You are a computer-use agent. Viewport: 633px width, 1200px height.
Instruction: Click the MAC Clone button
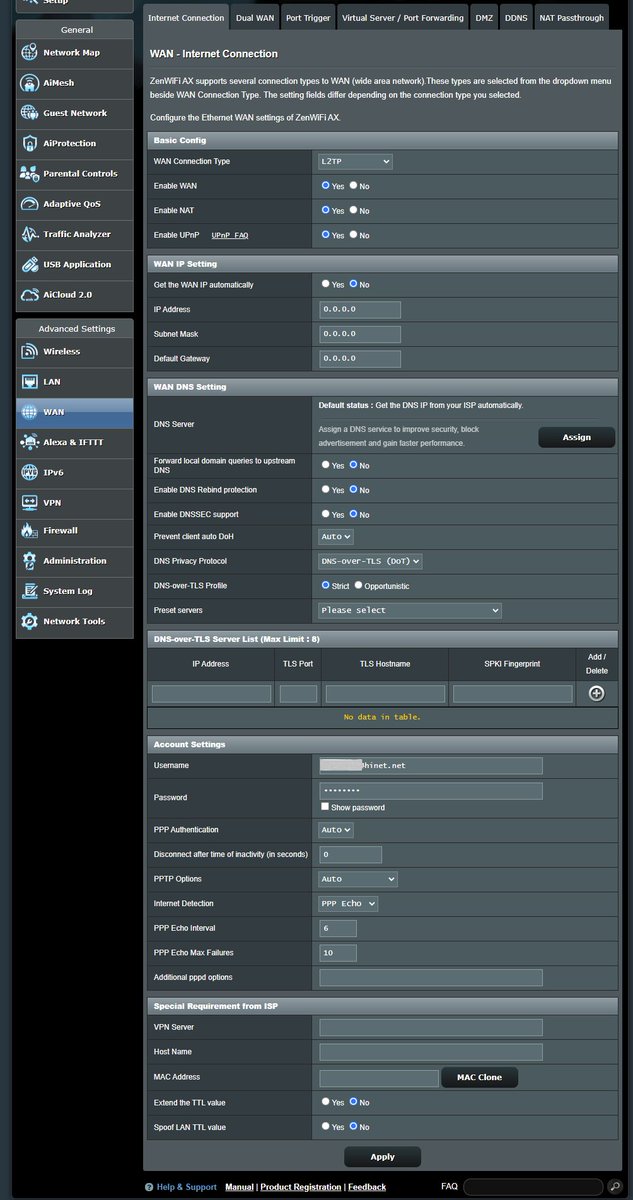pyautogui.click(x=479, y=1077)
